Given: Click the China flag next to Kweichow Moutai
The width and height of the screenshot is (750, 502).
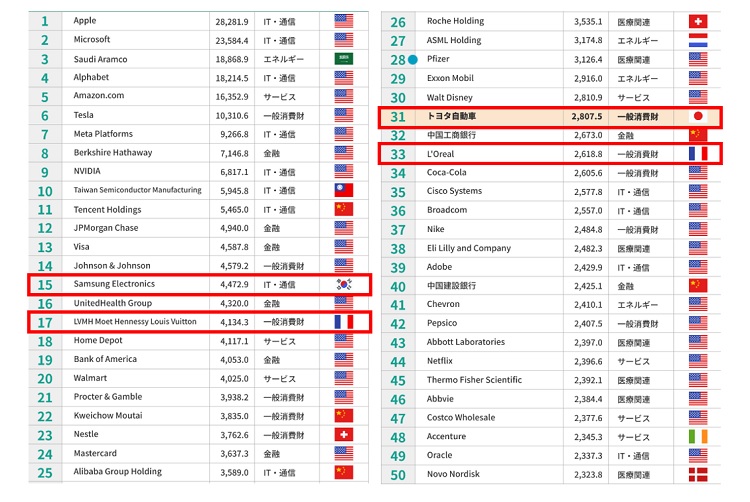Looking at the screenshot, I should pos(343,416).
